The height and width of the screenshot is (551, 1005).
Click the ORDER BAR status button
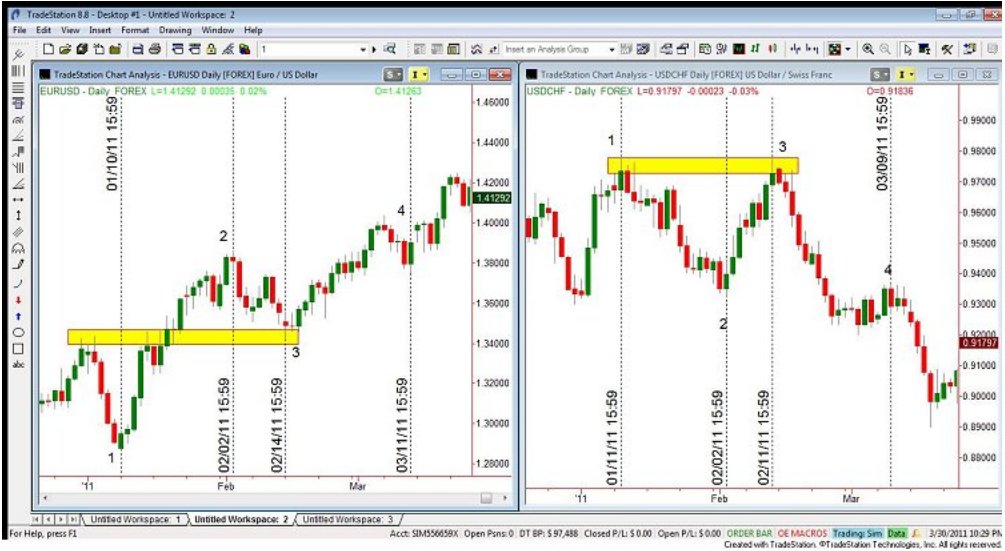click(x=749, y=533)
